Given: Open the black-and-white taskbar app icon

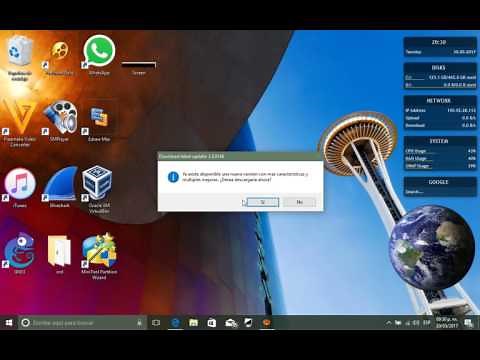Looking at the screenshot, I should pos(249,323).
